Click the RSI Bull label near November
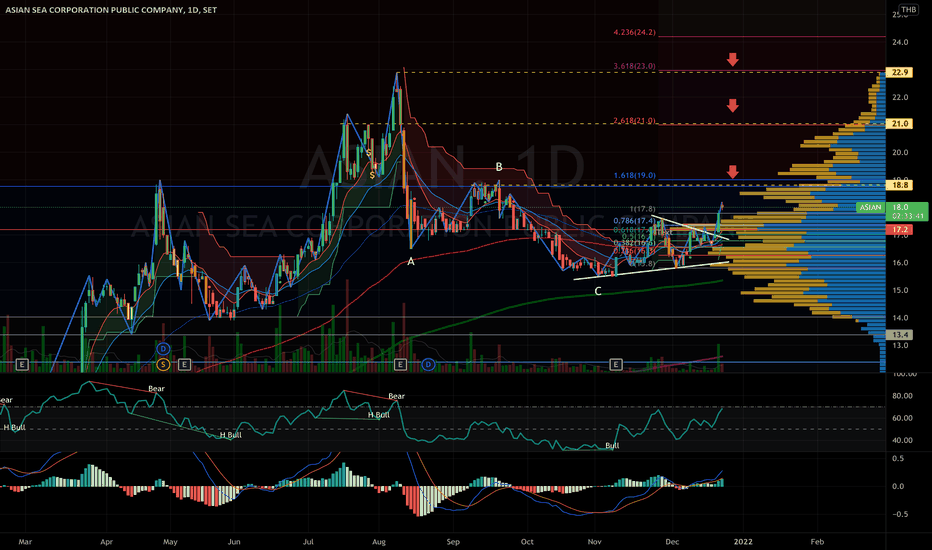The image size is (932, 550). [612, 445]
